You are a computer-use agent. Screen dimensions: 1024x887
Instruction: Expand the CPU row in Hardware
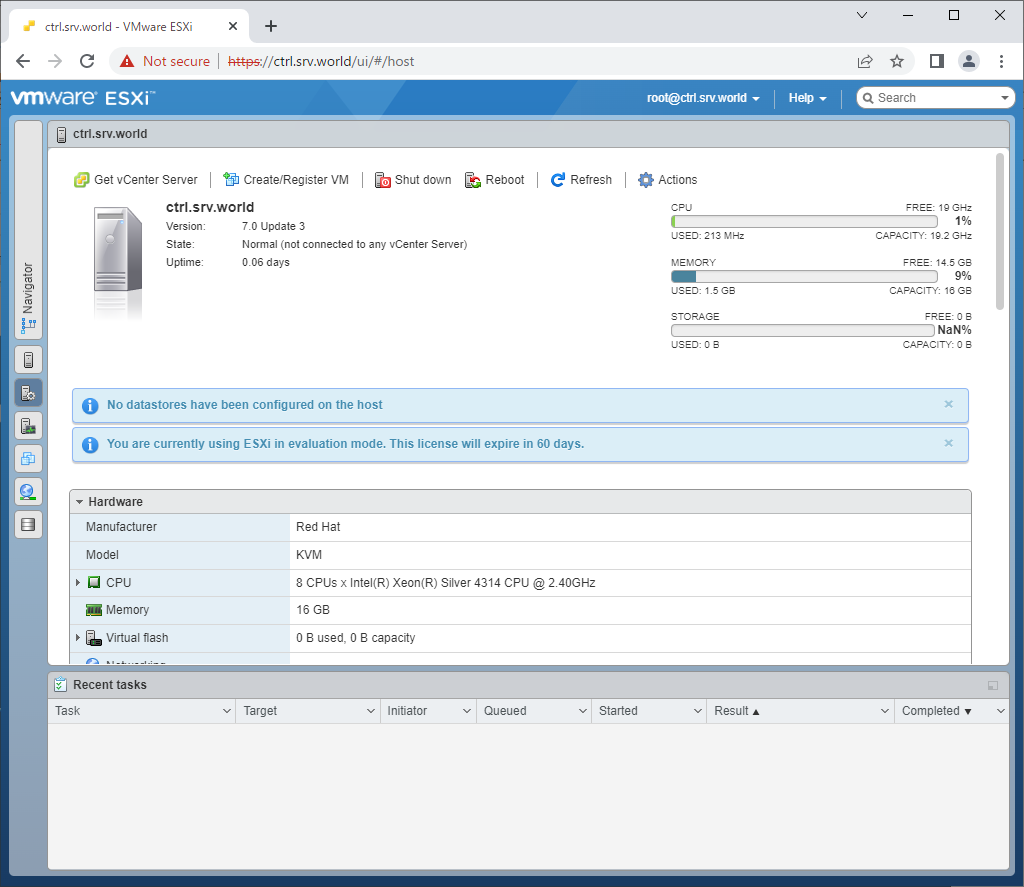pyautogui.click(x=78, y=582)
